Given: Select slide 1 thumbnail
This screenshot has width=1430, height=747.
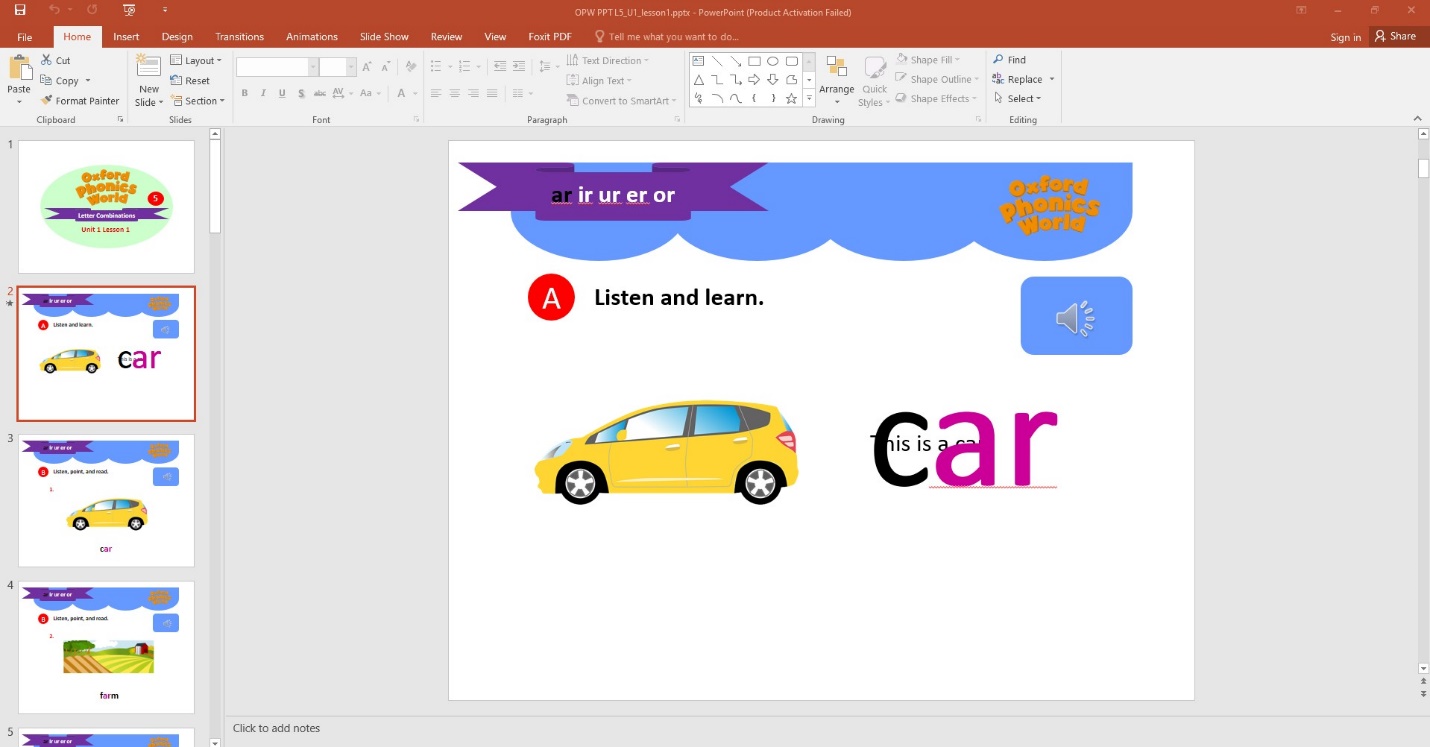Looking at the screenshot, I should coord(106,207).
